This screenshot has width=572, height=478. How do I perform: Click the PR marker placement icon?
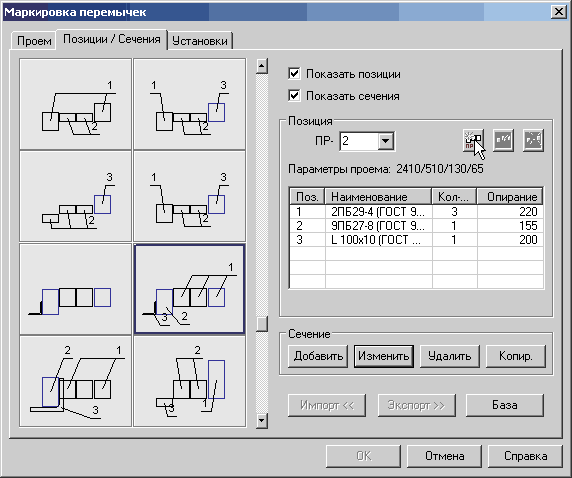[x=474, y=140]
